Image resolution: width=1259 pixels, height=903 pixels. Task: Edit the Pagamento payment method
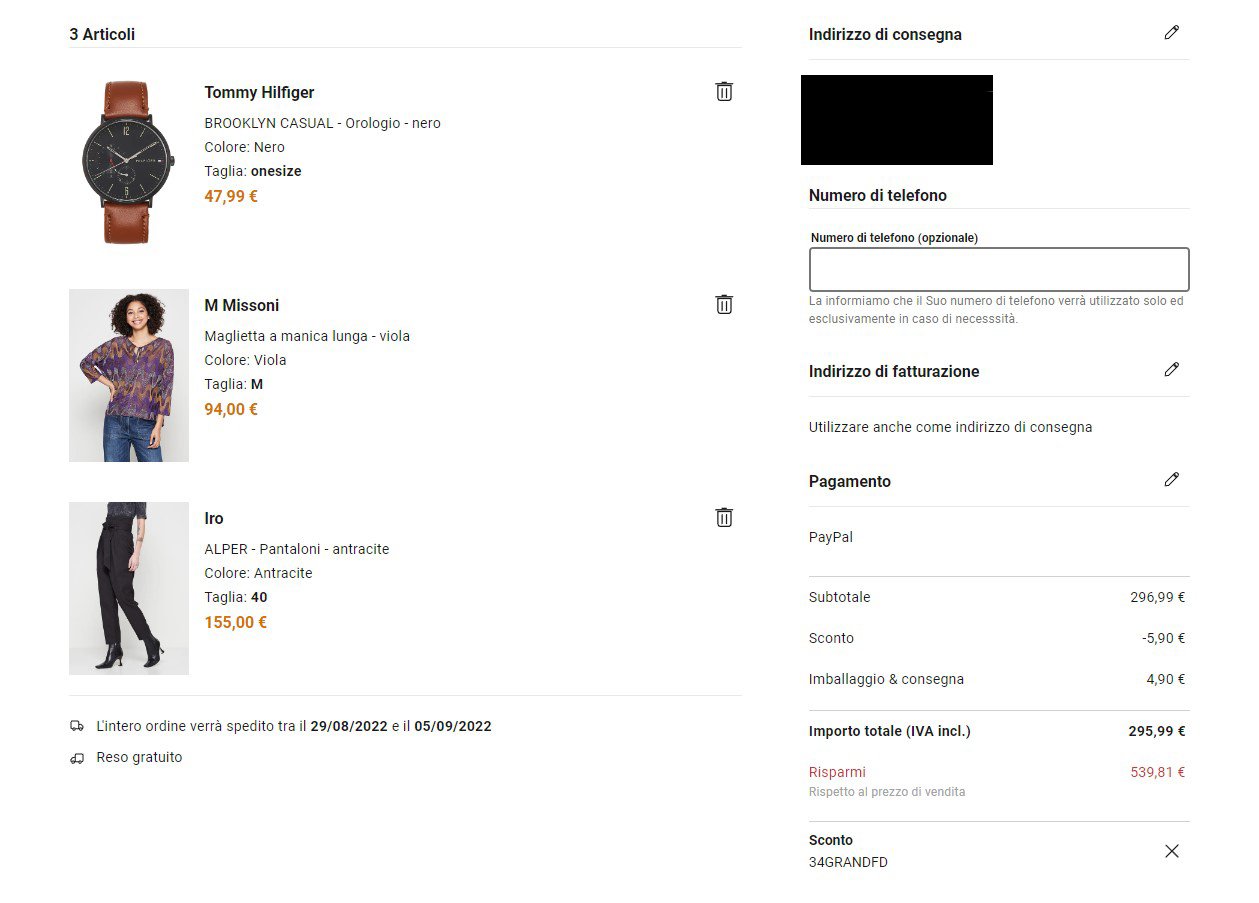[x=1171, y=480]
